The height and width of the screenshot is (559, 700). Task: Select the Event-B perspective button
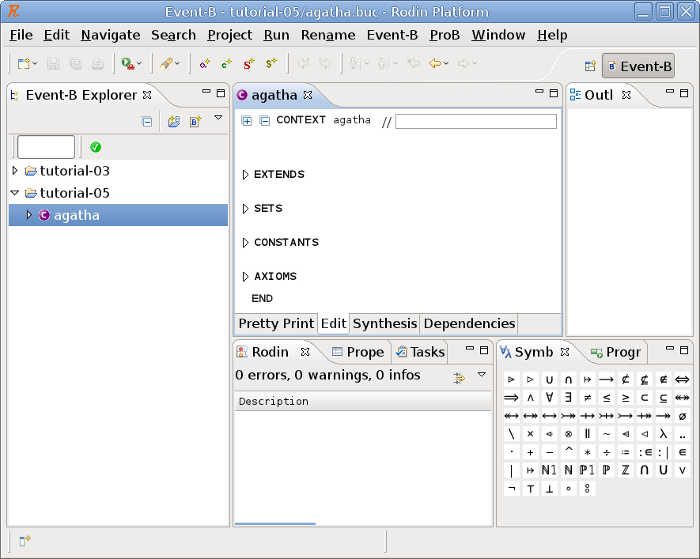638,66
